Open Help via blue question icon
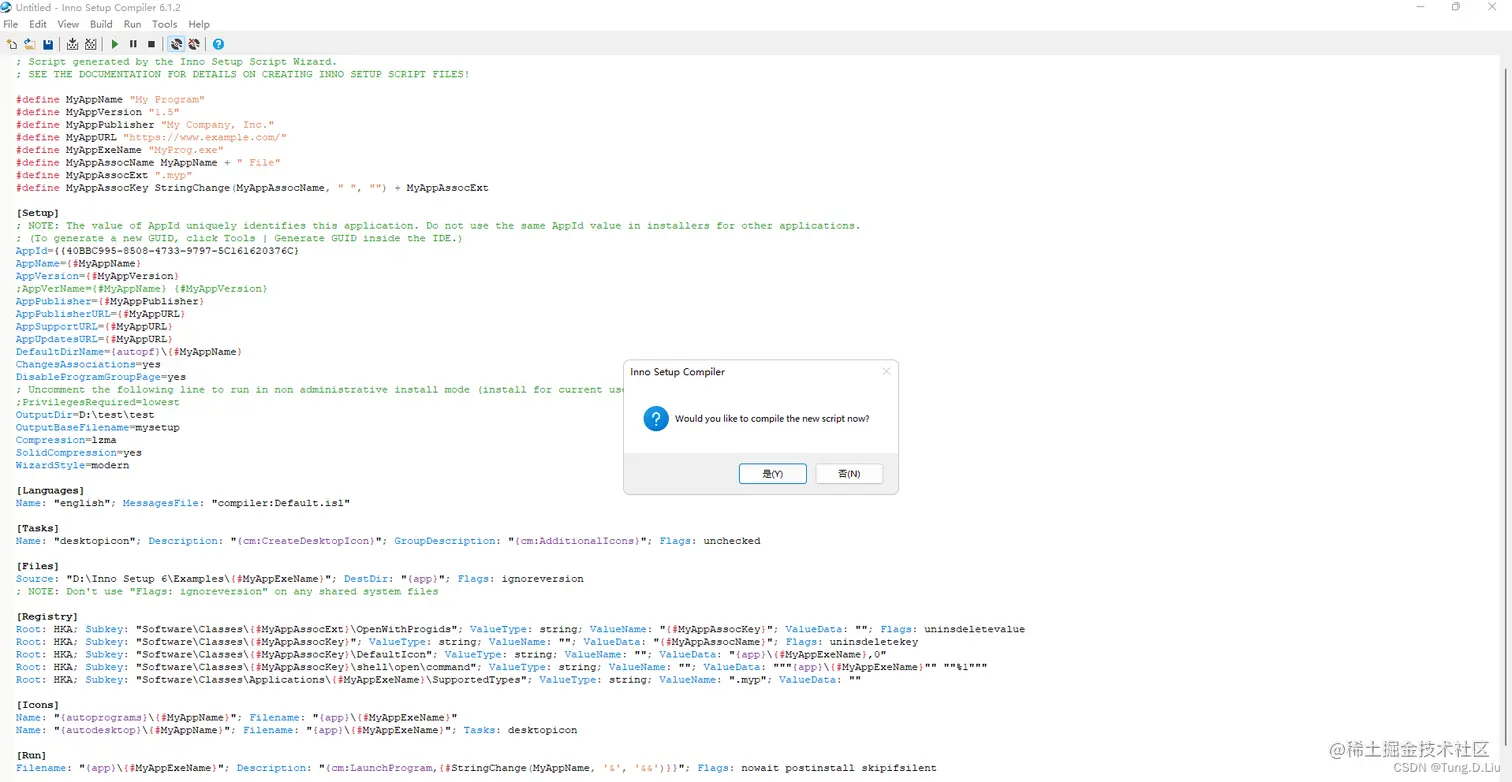The height and width of the screenshot is (782, 1512). click(x=218, y=44)
